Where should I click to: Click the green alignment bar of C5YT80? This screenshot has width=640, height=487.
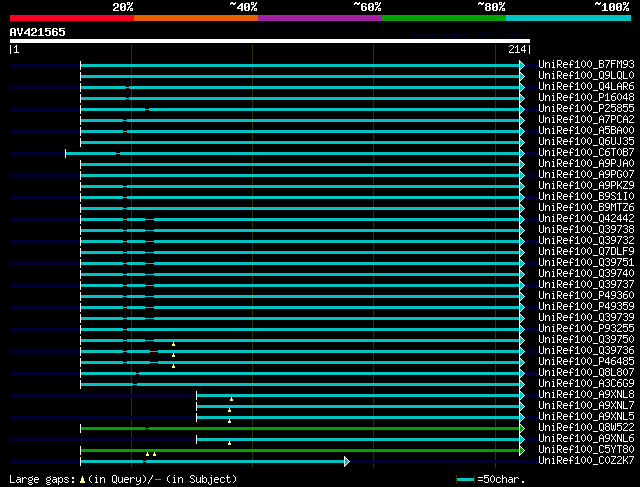click(300, 450)
